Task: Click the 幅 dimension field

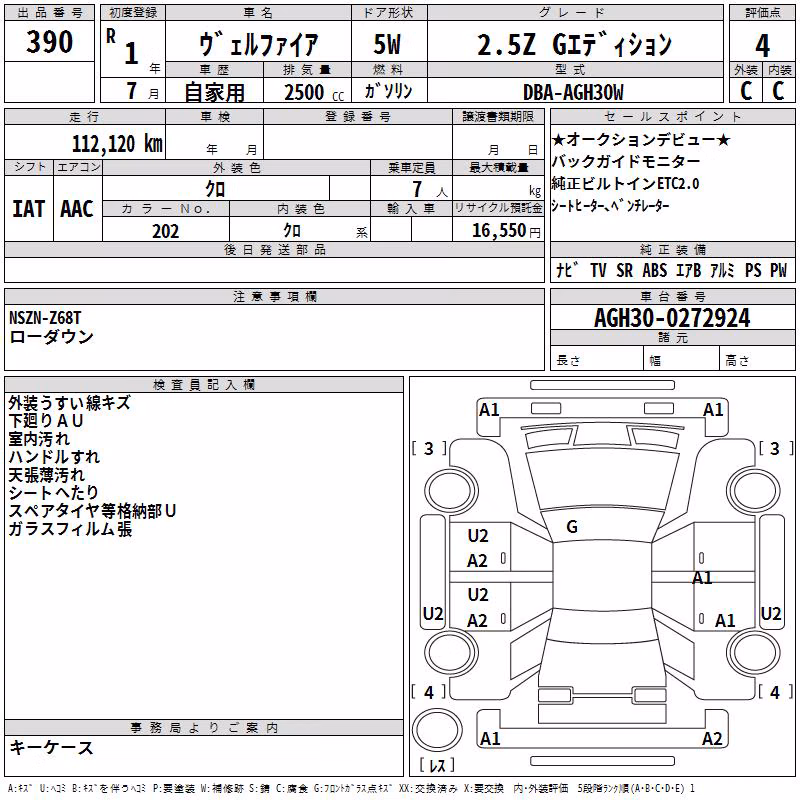Action: [682, 359]
